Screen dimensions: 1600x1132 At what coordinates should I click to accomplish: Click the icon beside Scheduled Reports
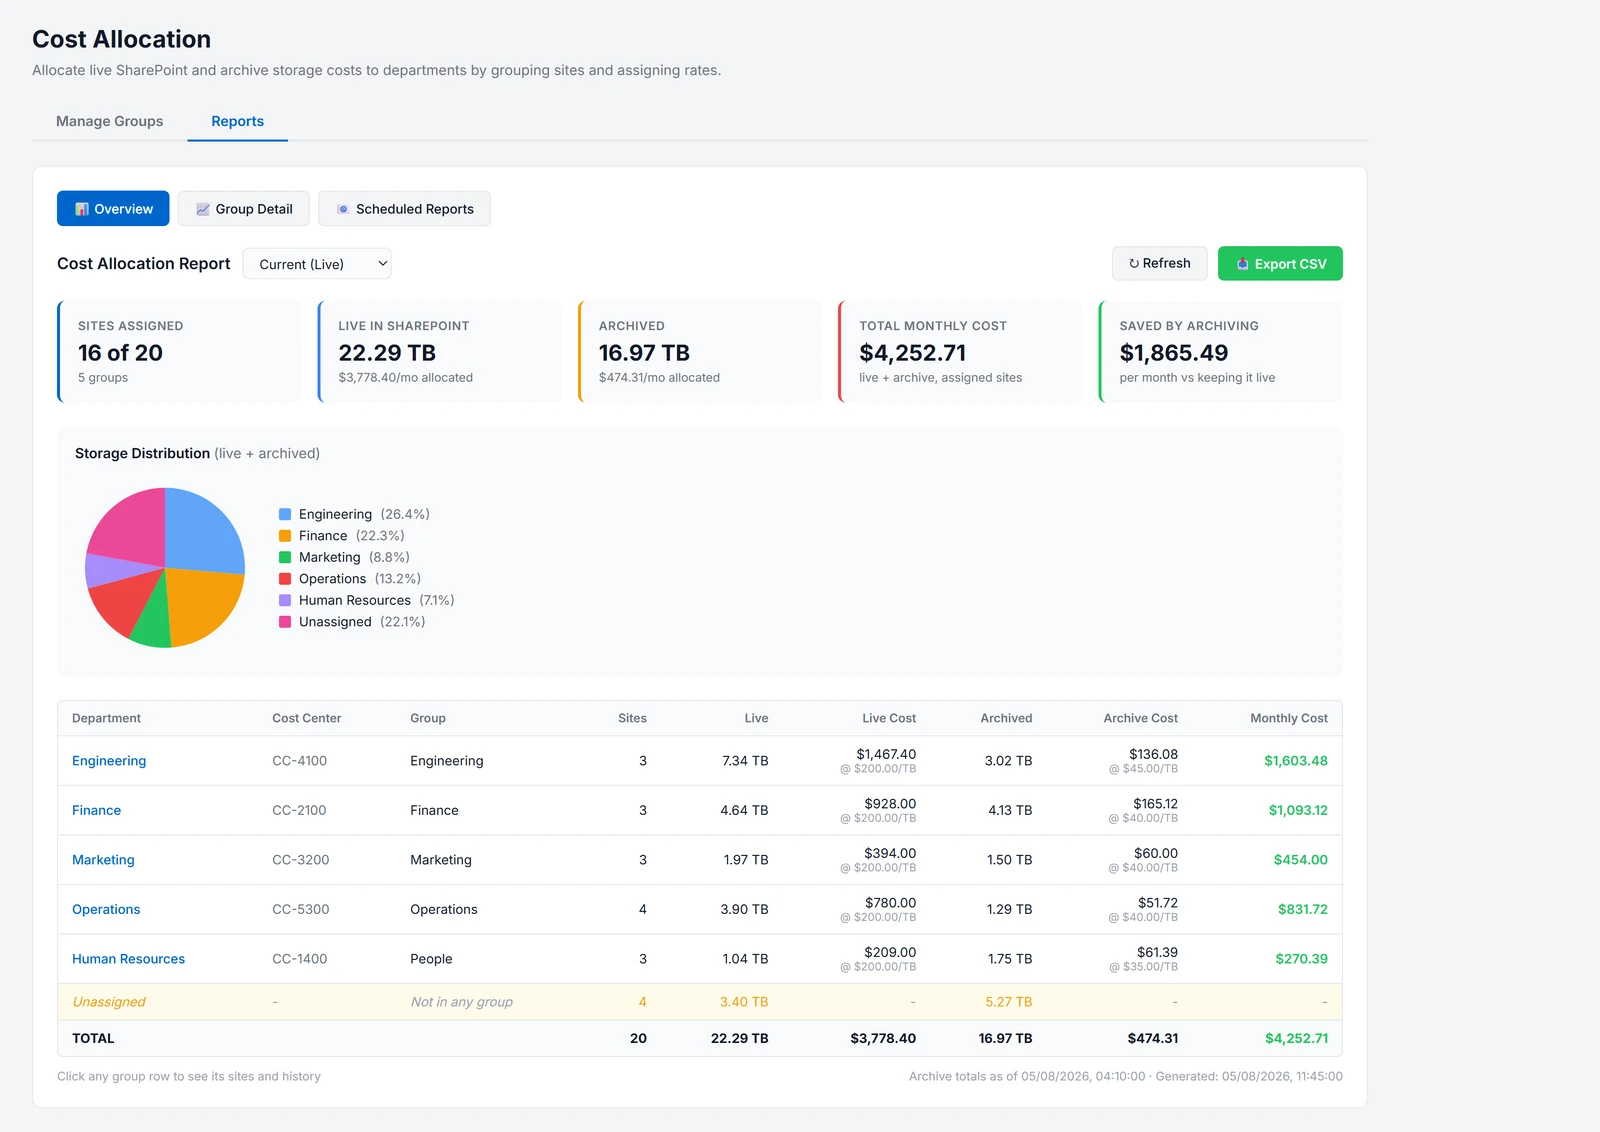click(x=343, y=209)
